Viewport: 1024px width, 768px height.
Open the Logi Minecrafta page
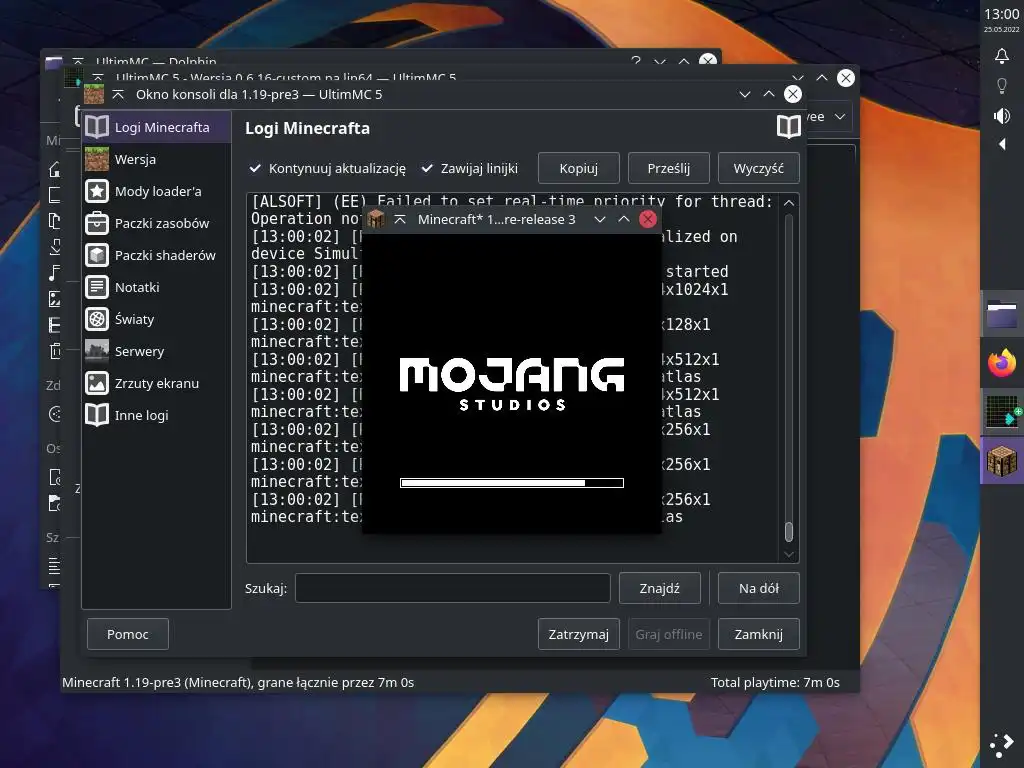156,127
